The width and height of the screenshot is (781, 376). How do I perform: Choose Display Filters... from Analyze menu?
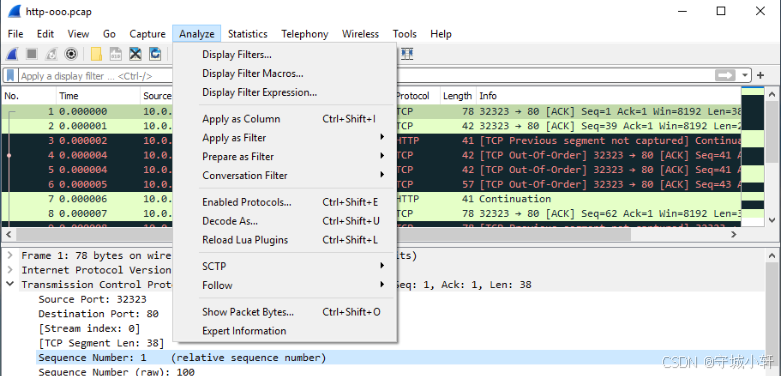(x=285, y=55)
